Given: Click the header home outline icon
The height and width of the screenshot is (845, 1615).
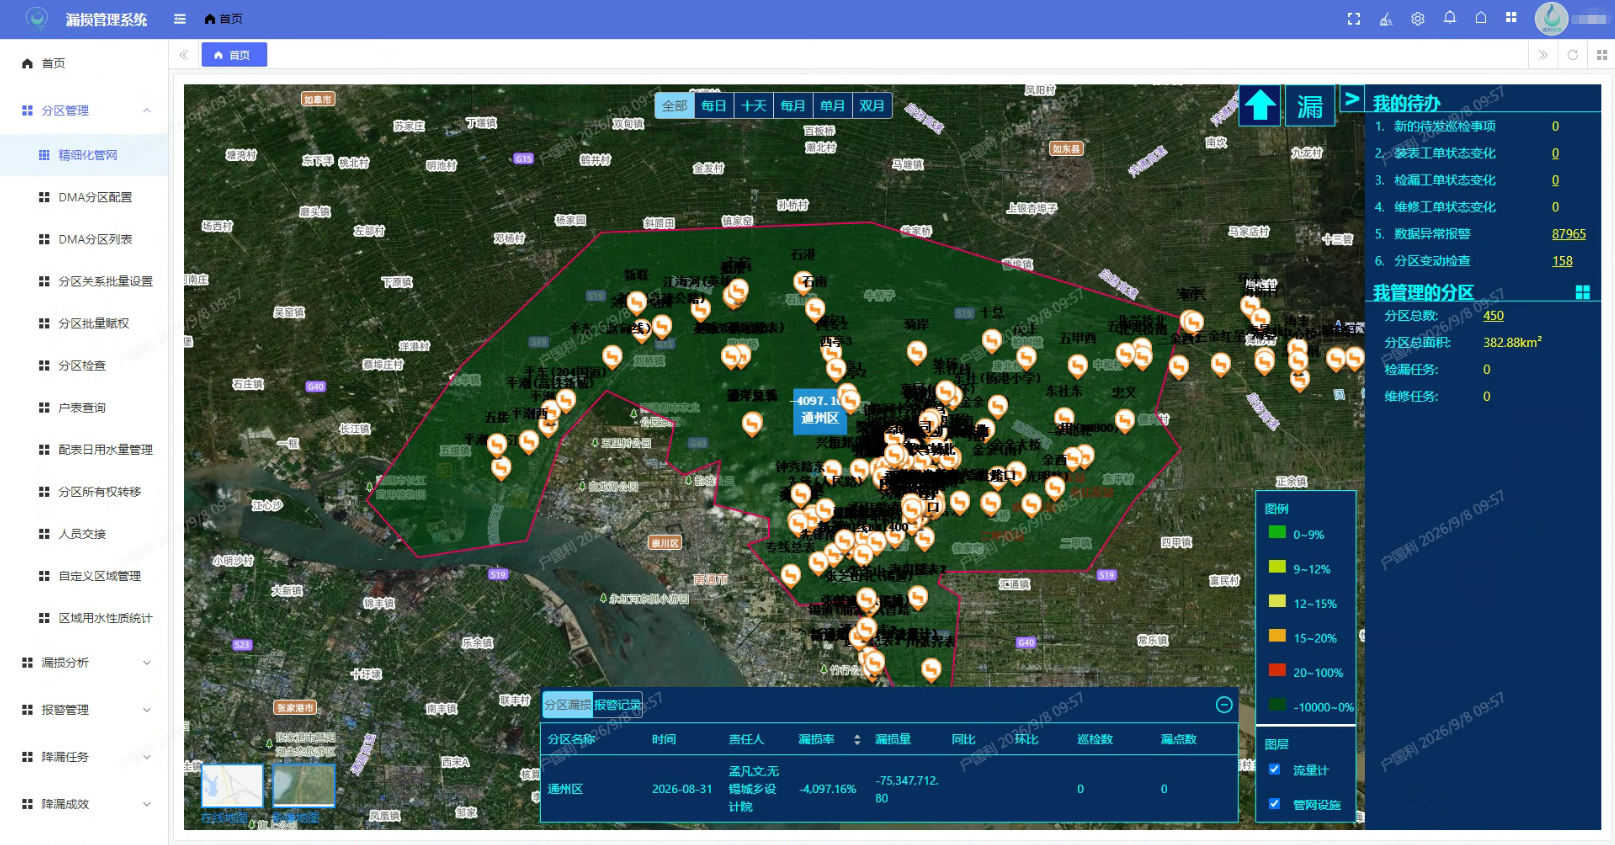Looking at the screenshot, I should click(x=1481, y=18).
